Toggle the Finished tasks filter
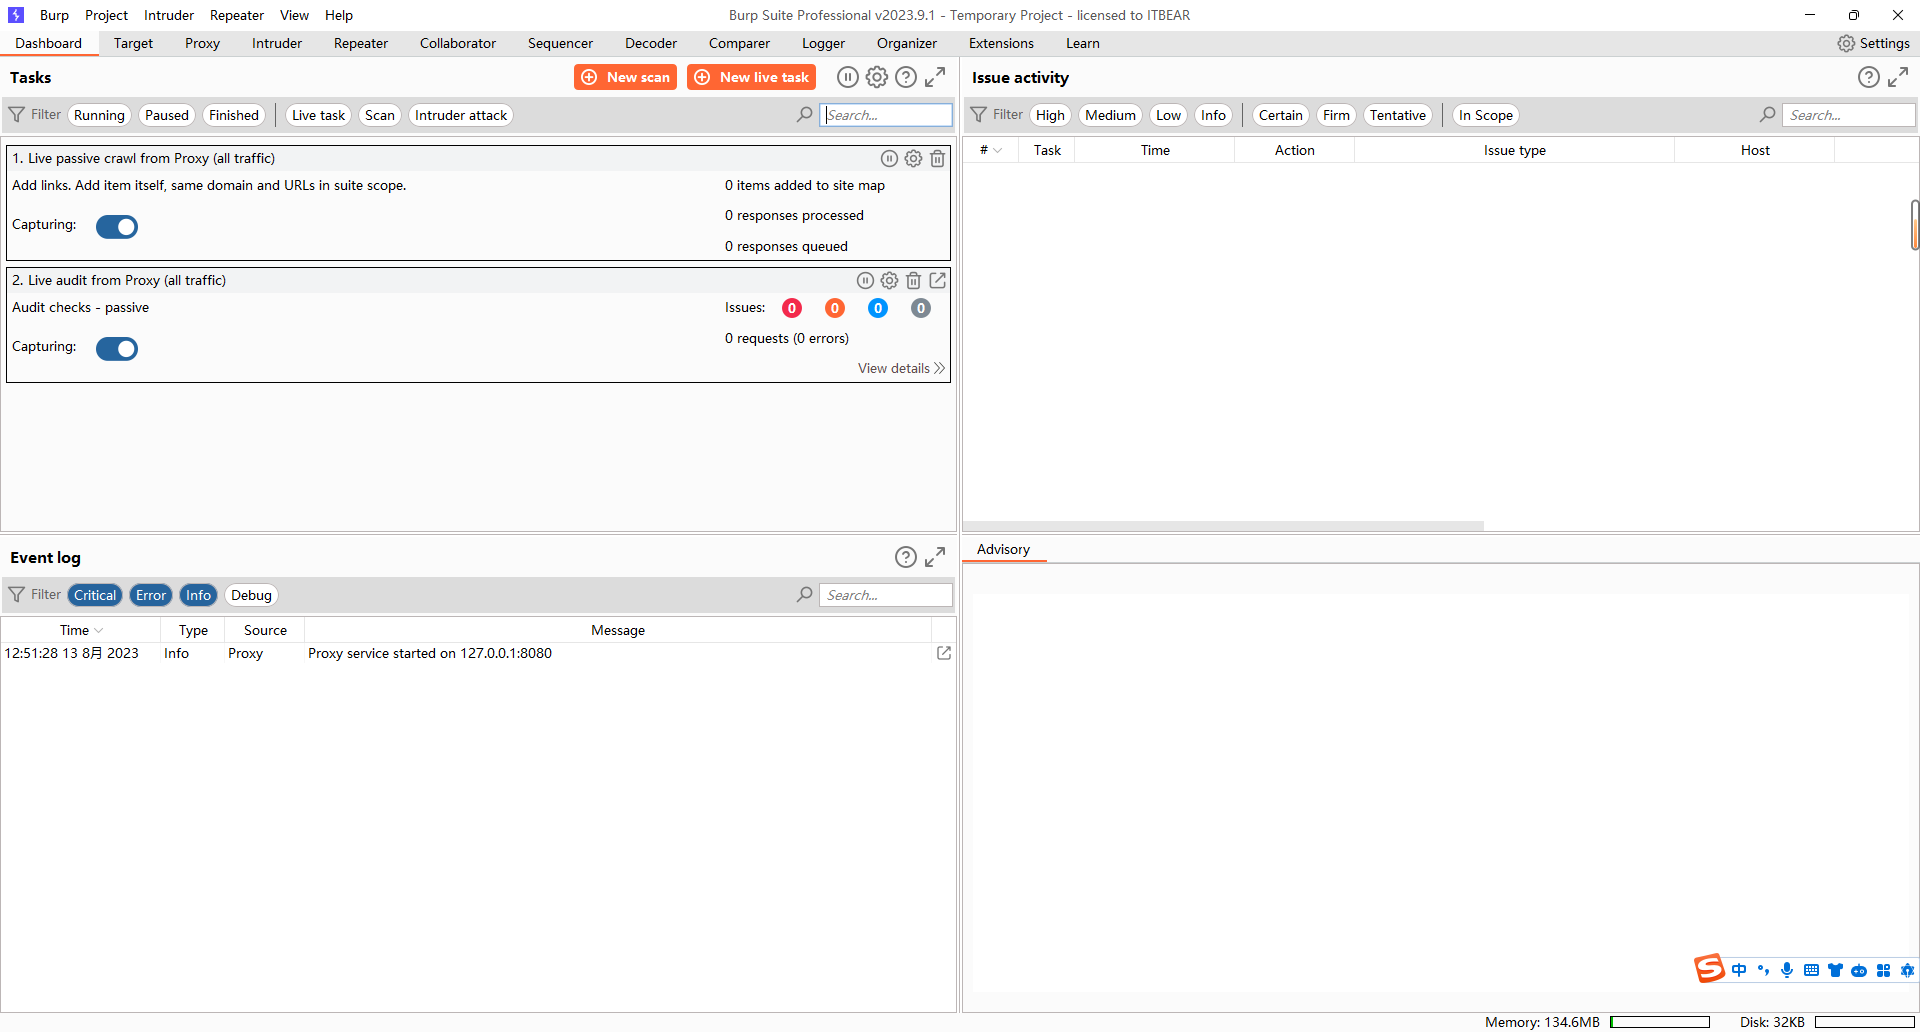Image resolution: width=1920 pixels, height=1032 pixels. click(x=234, y=115)
